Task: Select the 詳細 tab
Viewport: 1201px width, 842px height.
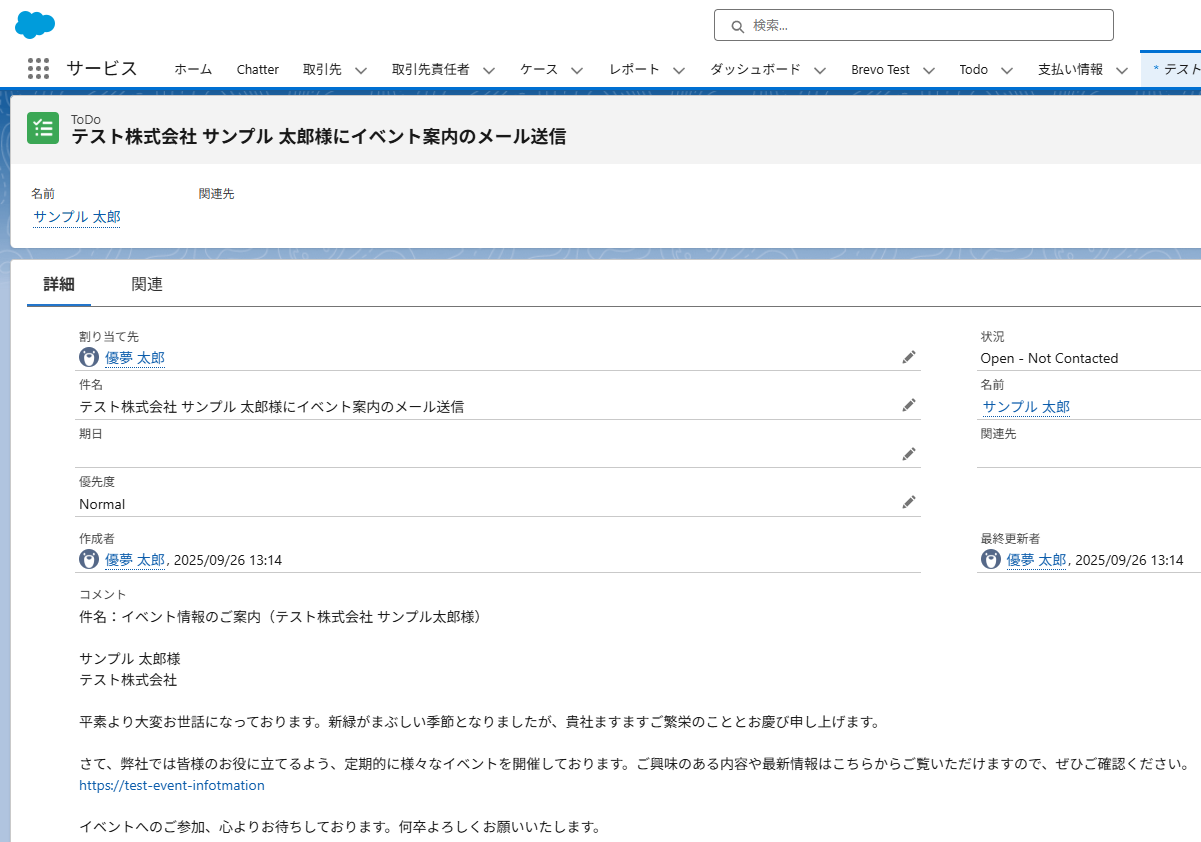Action: pos(59,285)
